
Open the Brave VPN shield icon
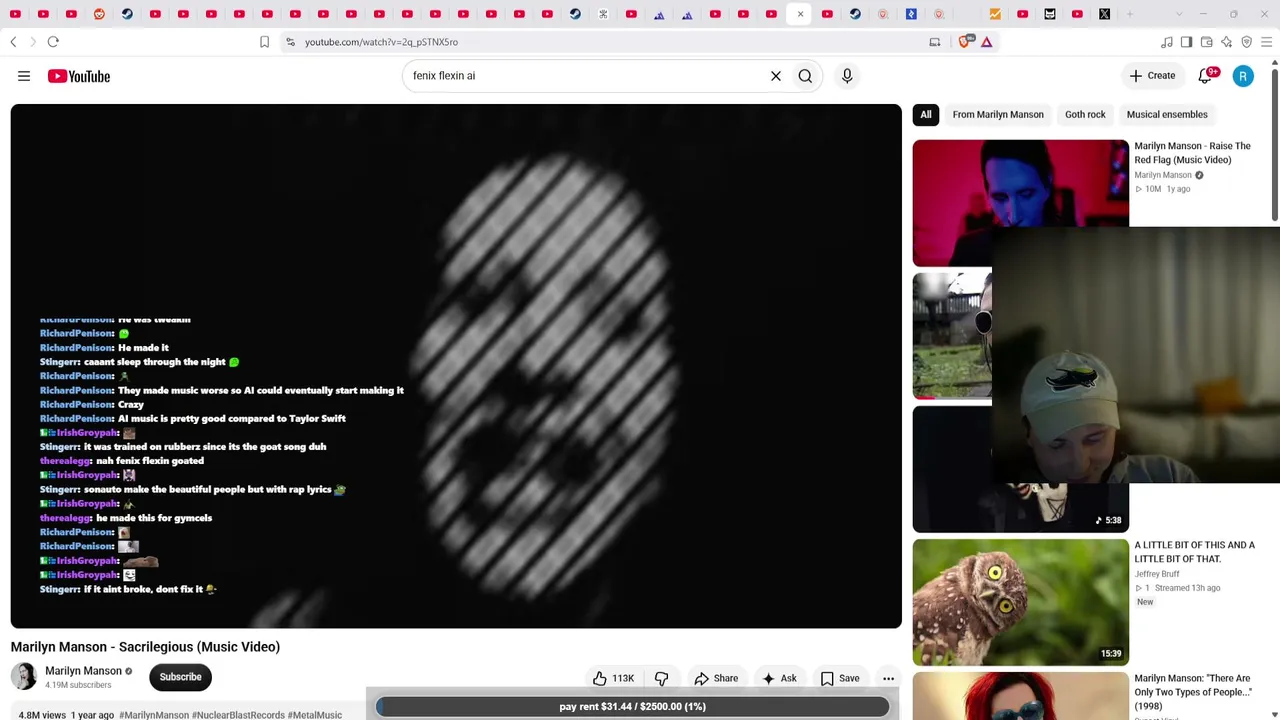coord(1246,42)
